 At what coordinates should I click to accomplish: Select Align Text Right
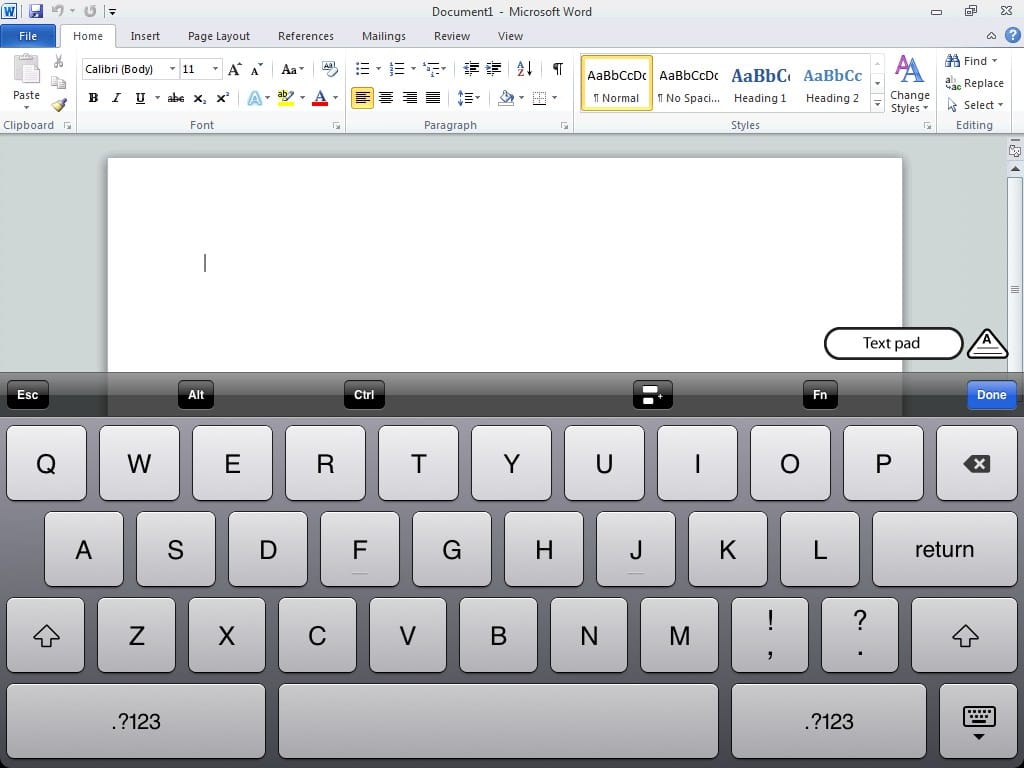pyautogui.click(x=409, y=98)
